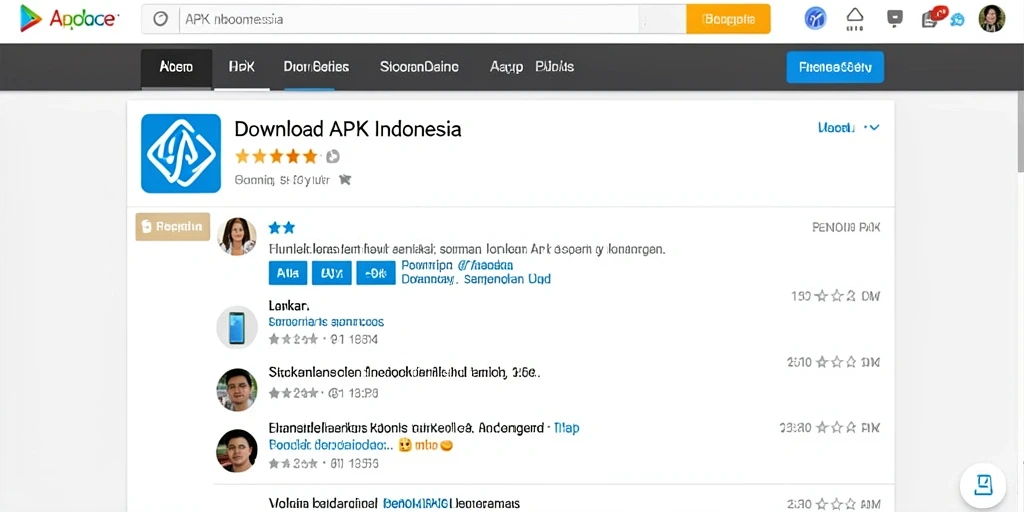Image resolution: width=1024 pixels, height=512 pixels.
Task: Open the blue link under Lankar
Action: [326, 322]
